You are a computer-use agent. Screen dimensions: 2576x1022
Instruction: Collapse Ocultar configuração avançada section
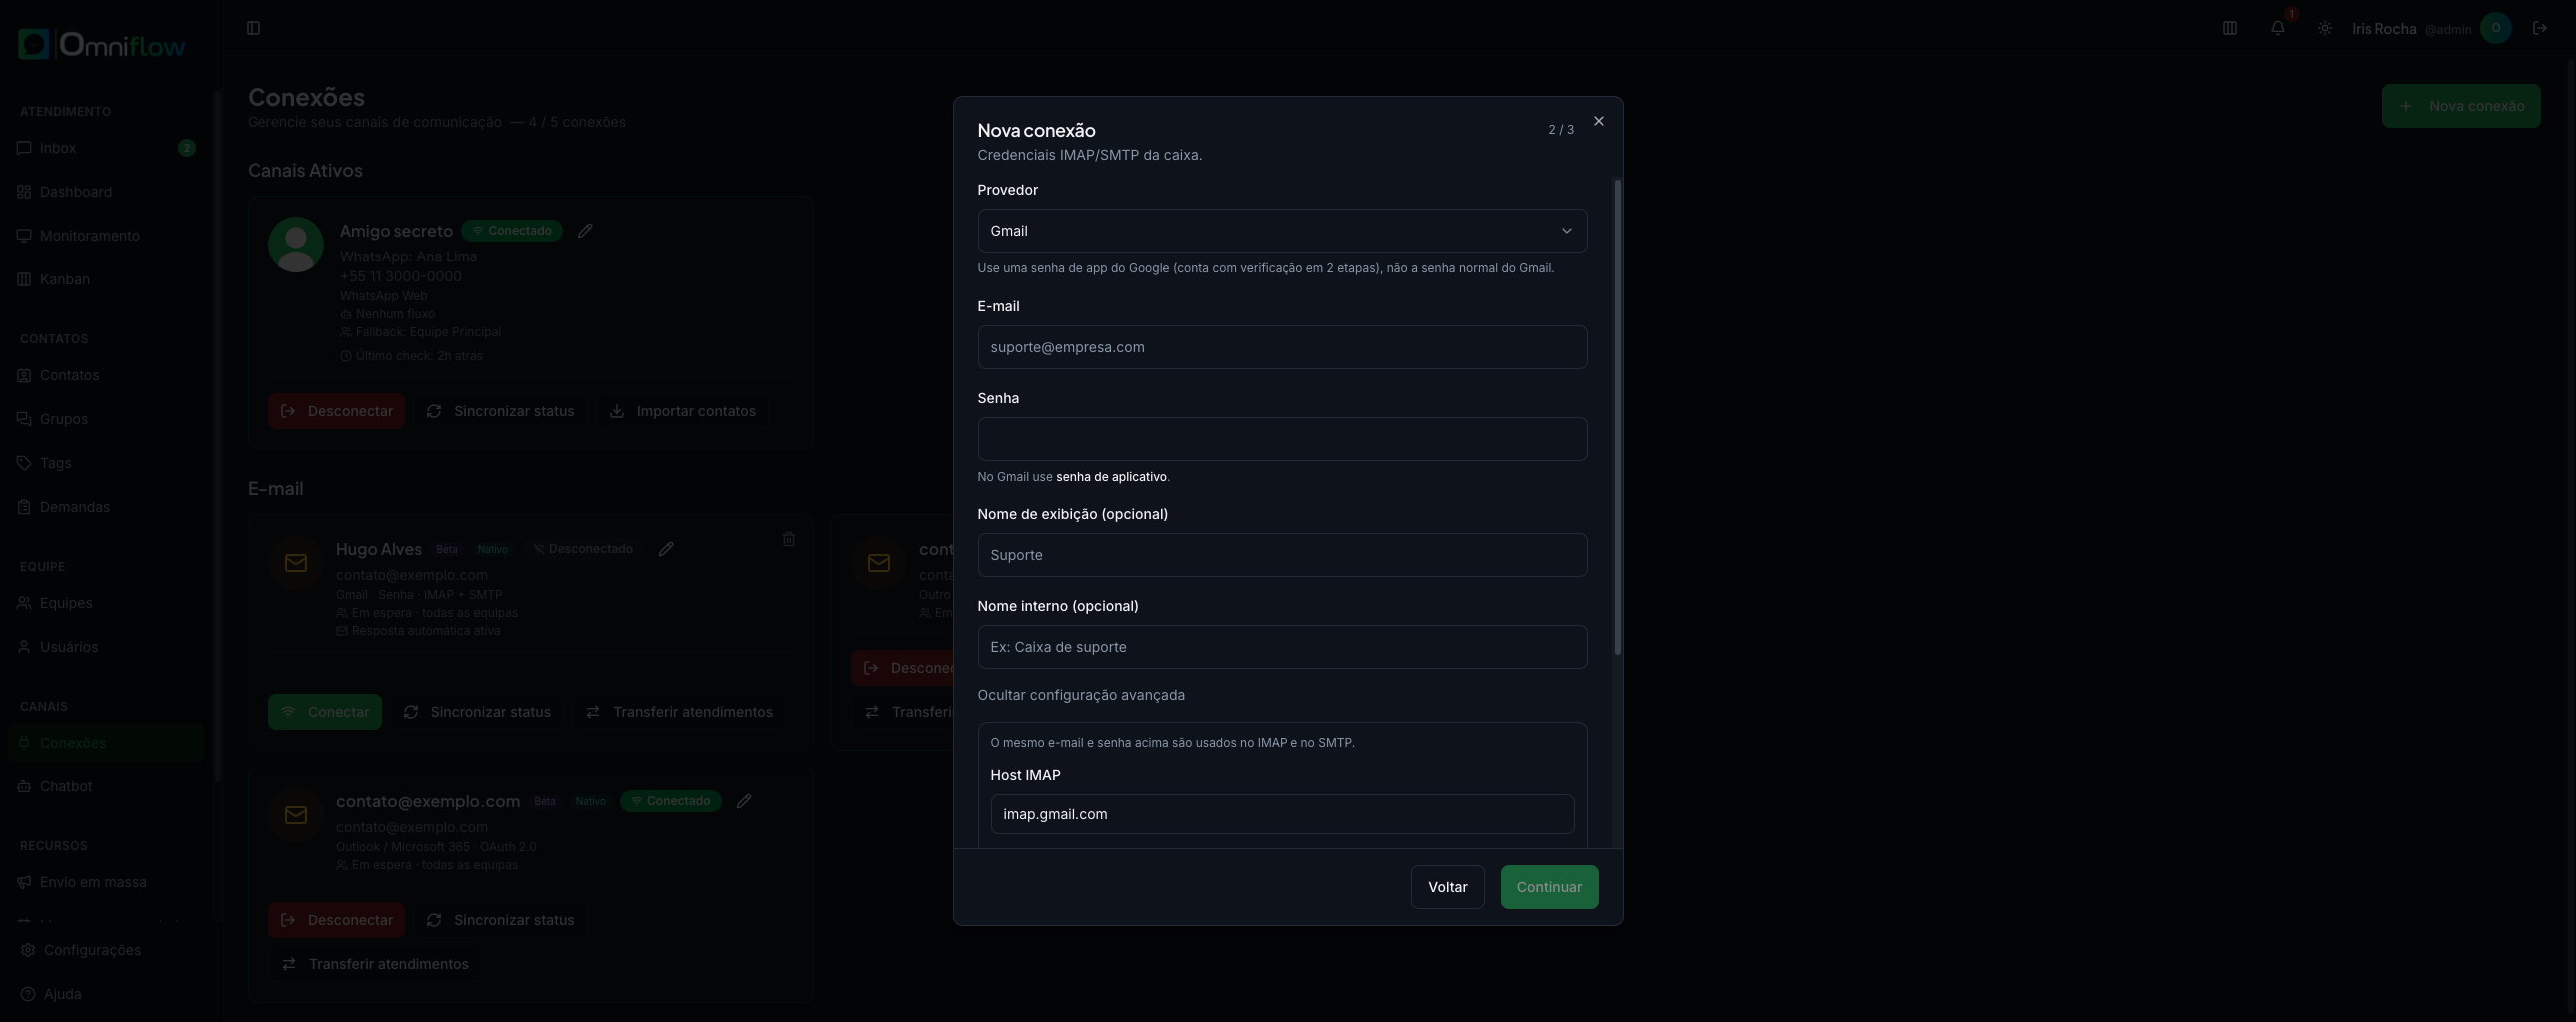point(1080,694)
